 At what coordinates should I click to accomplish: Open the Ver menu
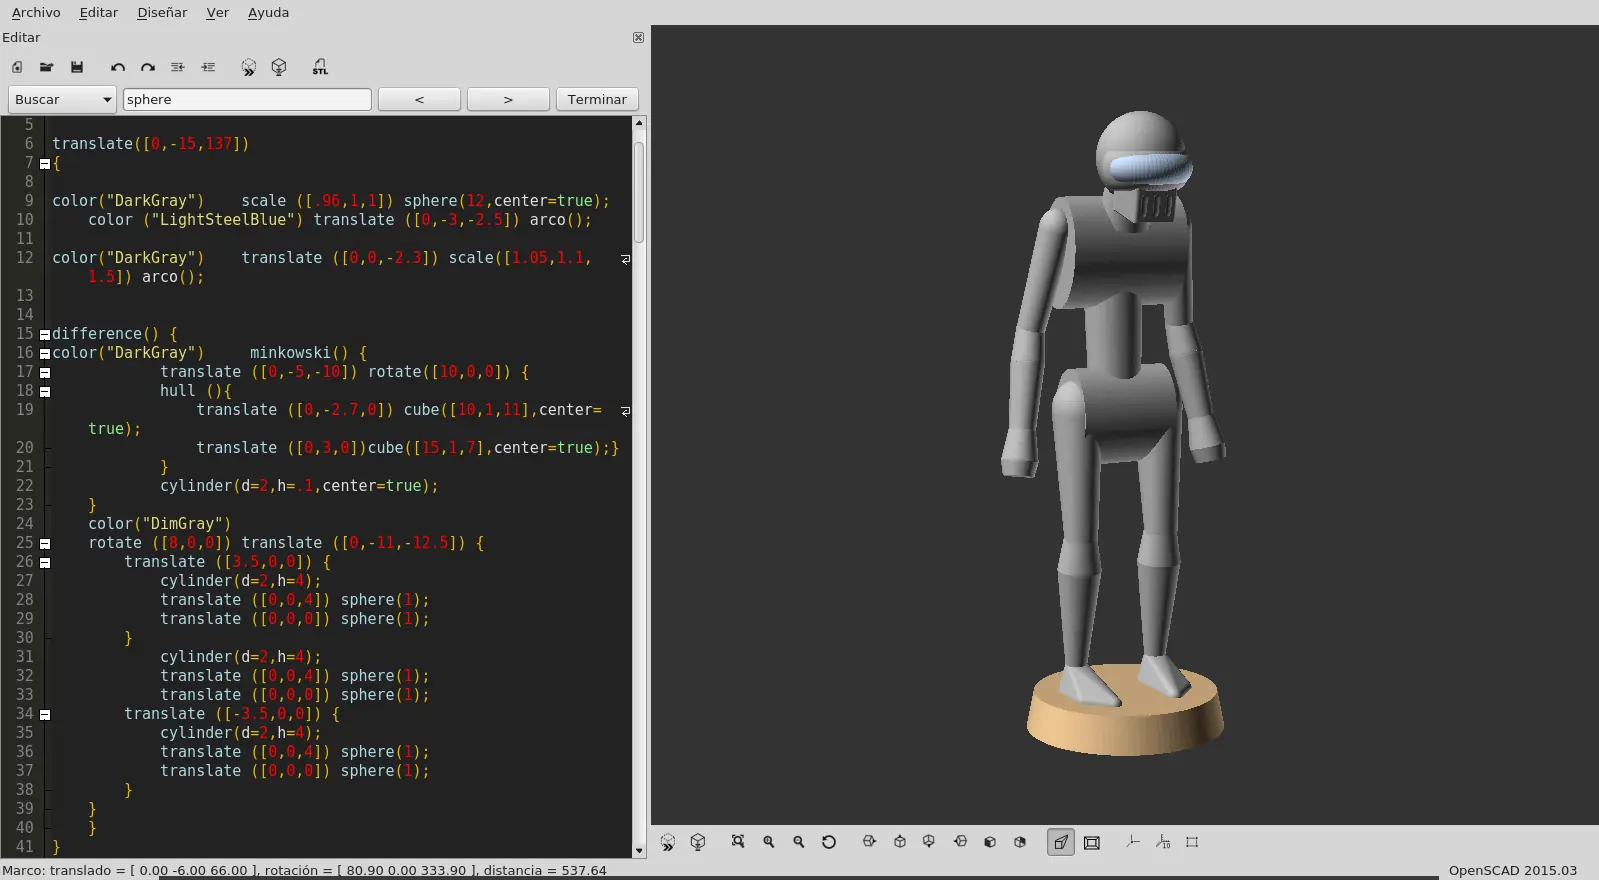pos(217,12)
